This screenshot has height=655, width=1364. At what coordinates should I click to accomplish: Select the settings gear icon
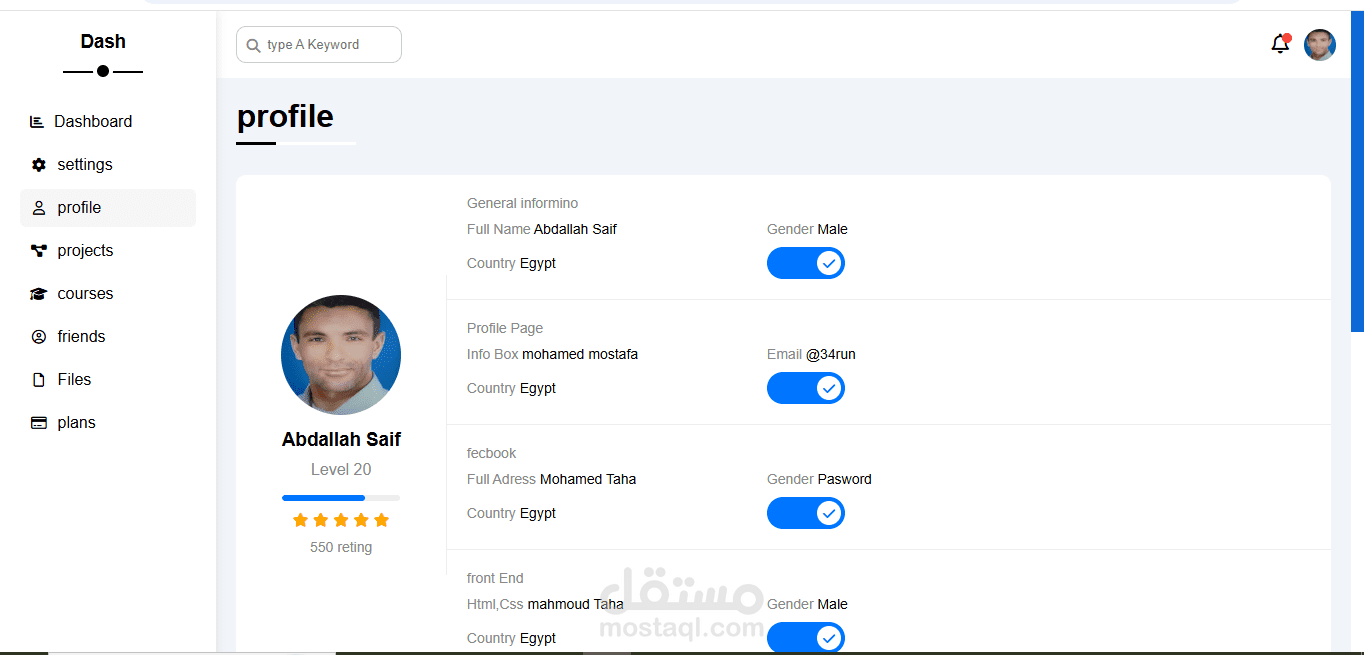coord(37,164)
